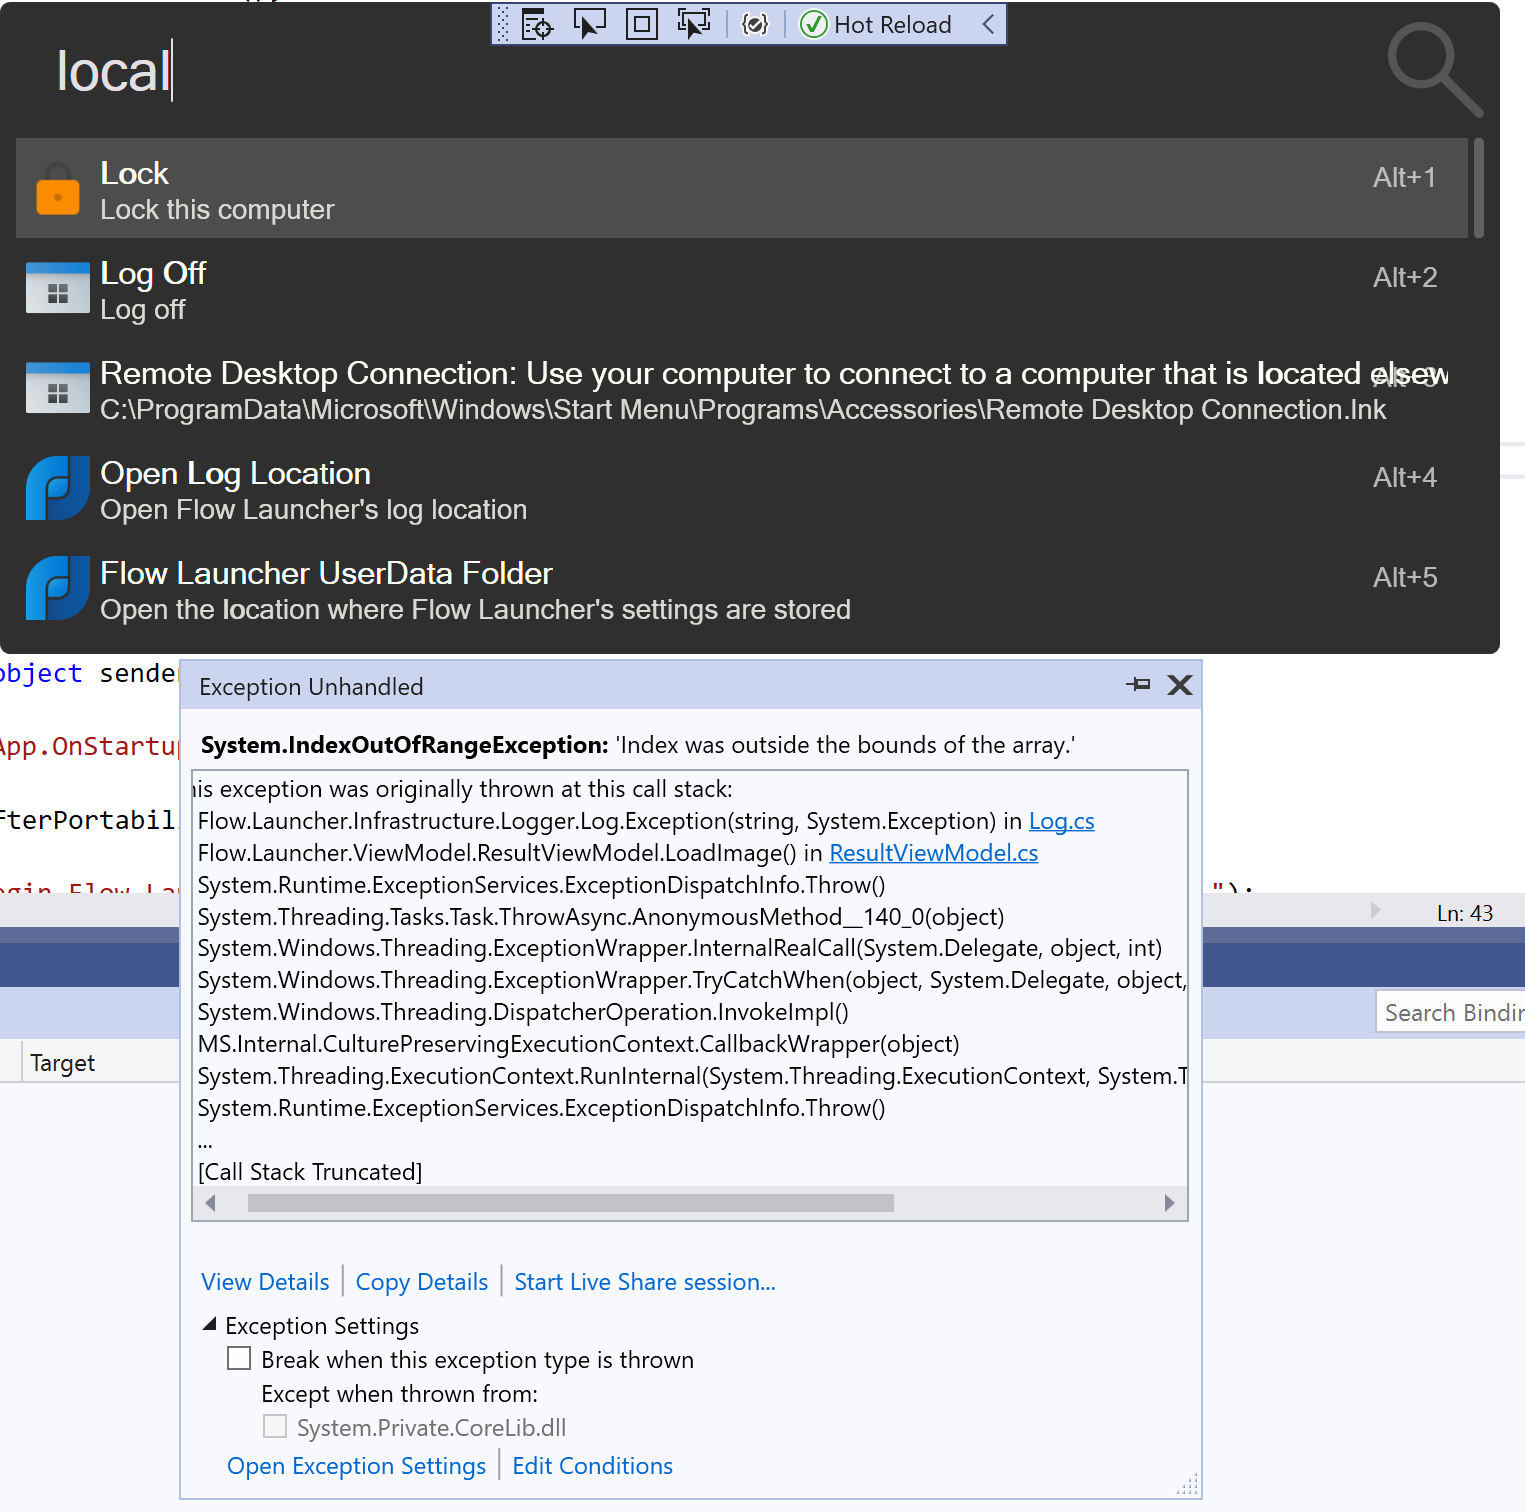1525x1512 pixels.
Task: Click the Ln: 43 status indicator
Action: pos(1465,913)
